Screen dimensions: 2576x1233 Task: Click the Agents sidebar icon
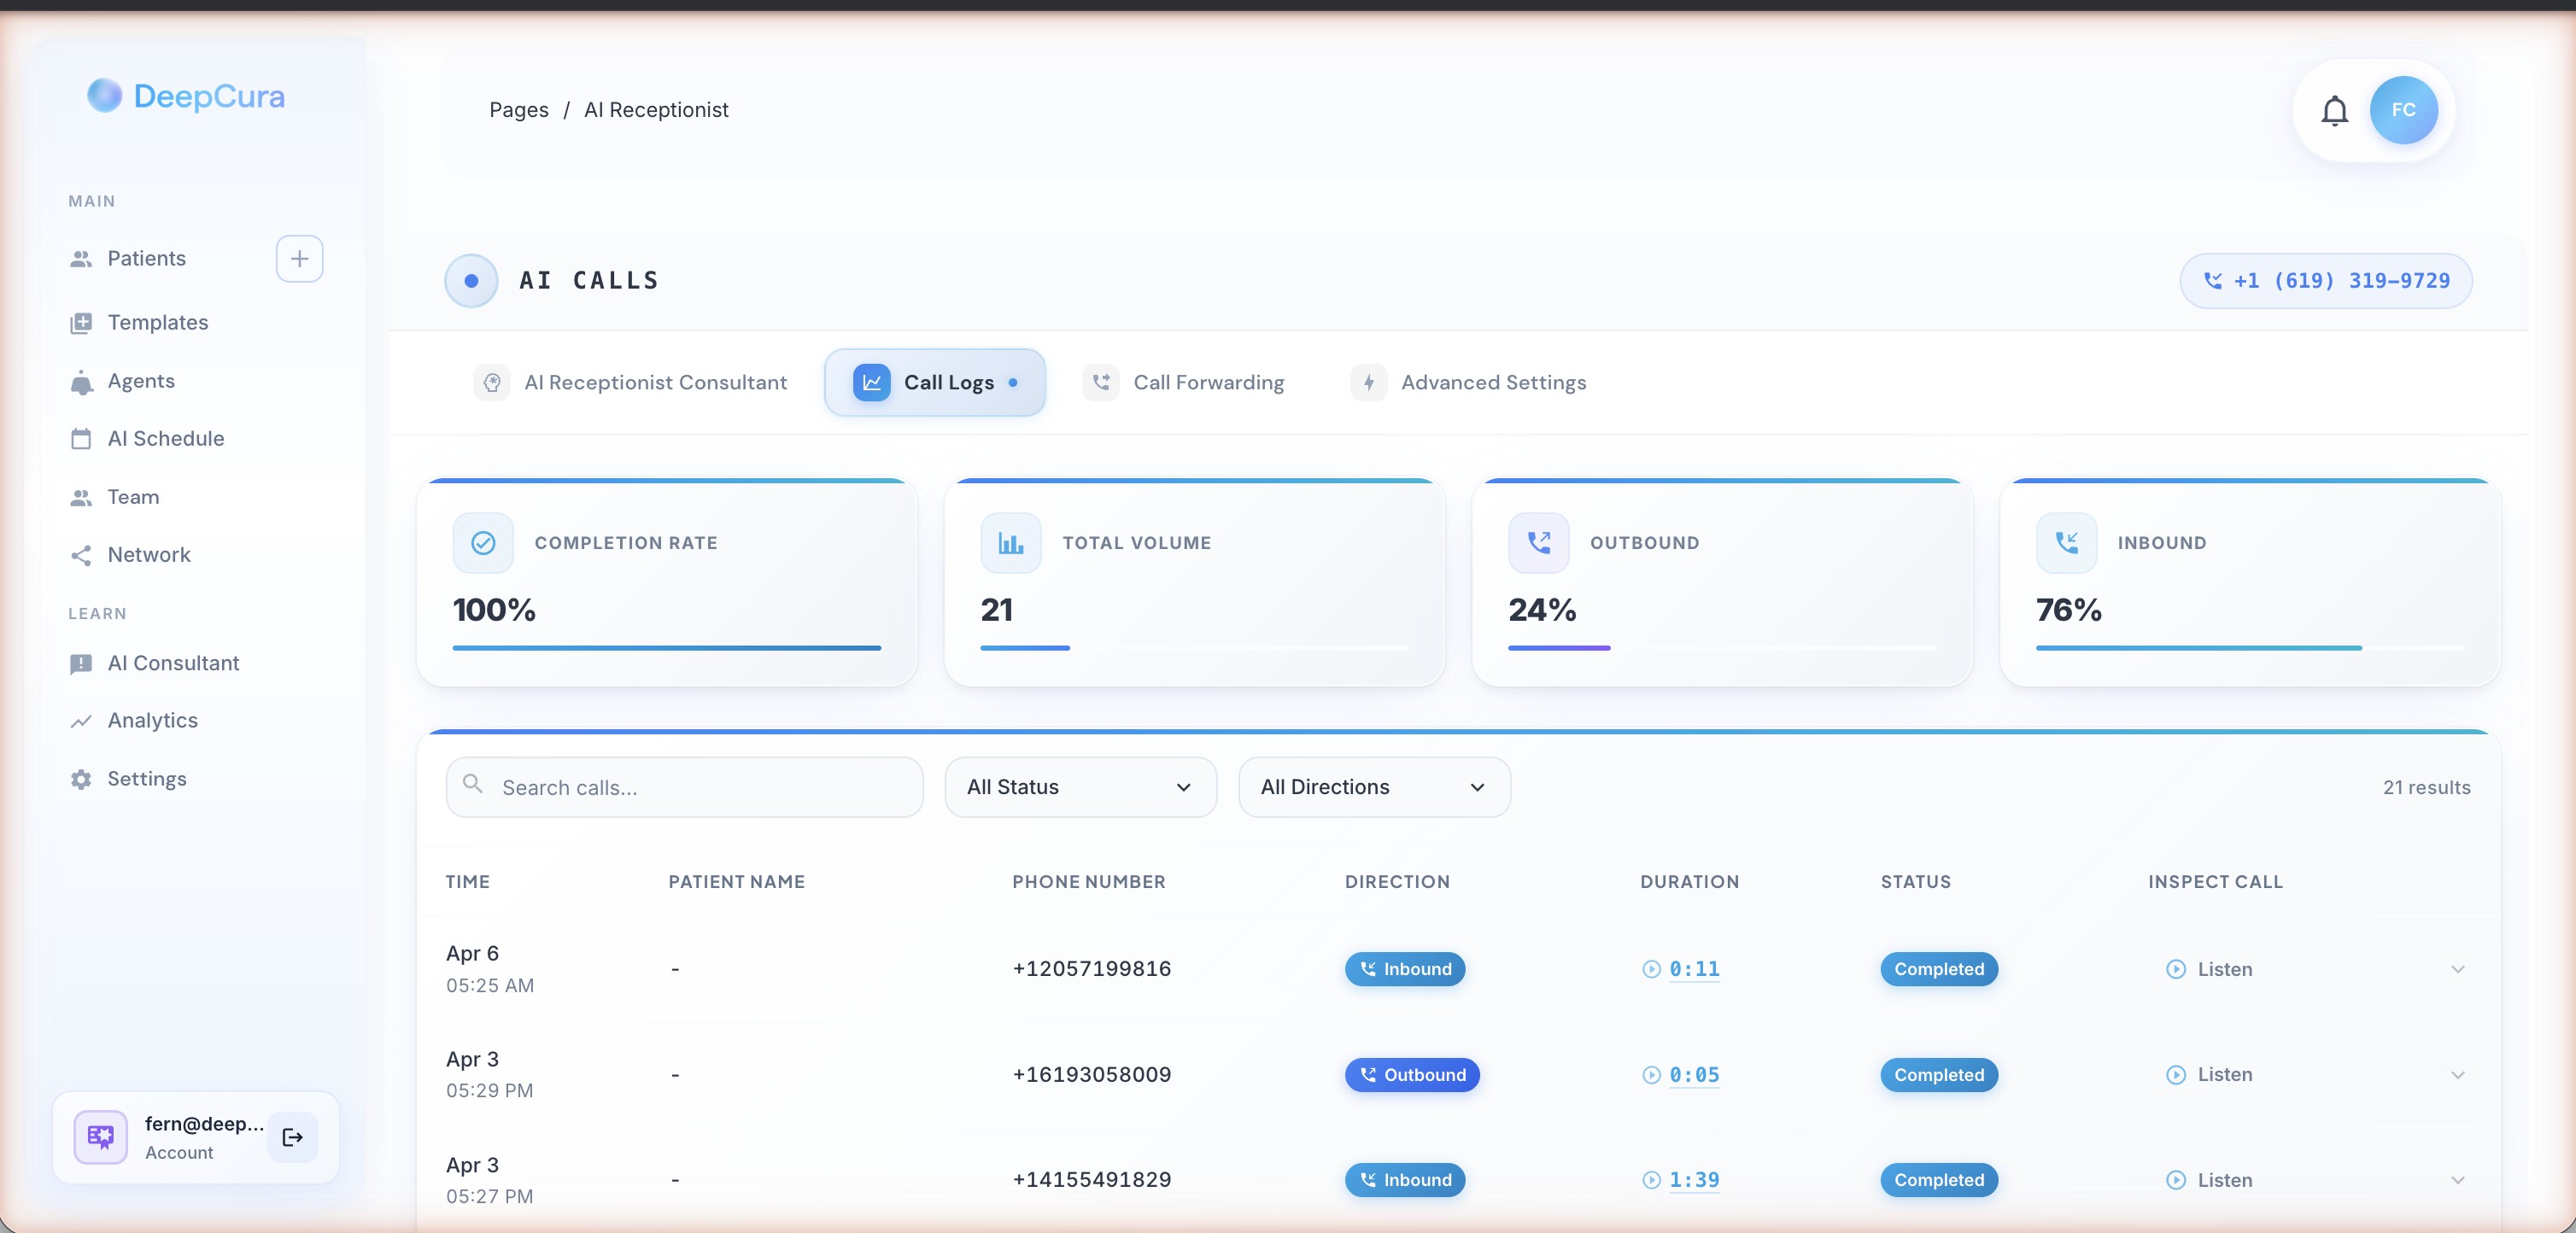pos(81,382)
